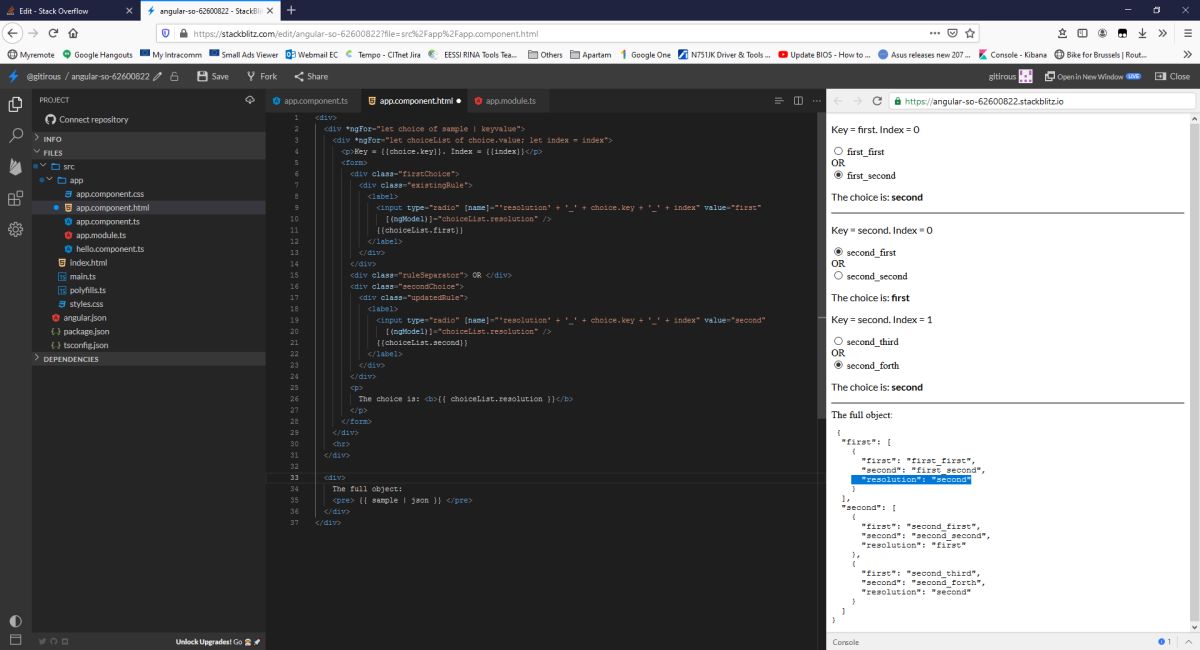Open a new browser tab

coord(291,10)
